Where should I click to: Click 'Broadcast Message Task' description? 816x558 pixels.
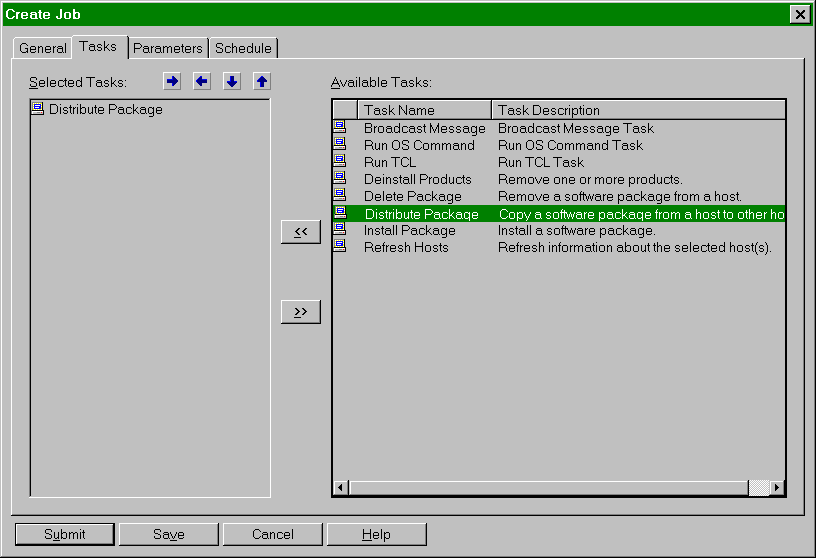[576, 128]
